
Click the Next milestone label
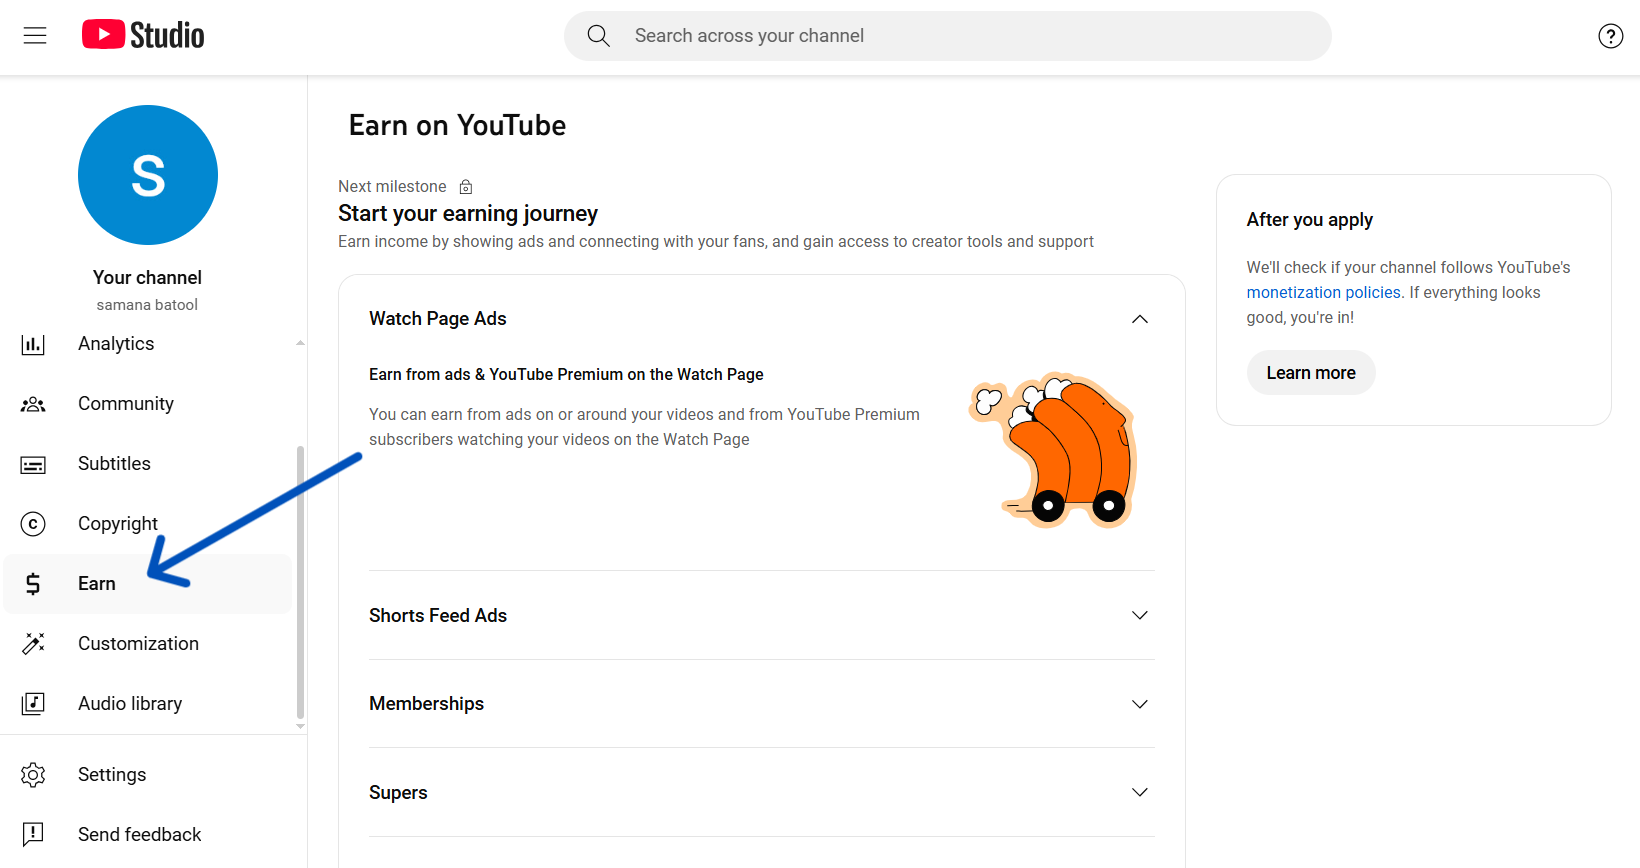point(392,187)
